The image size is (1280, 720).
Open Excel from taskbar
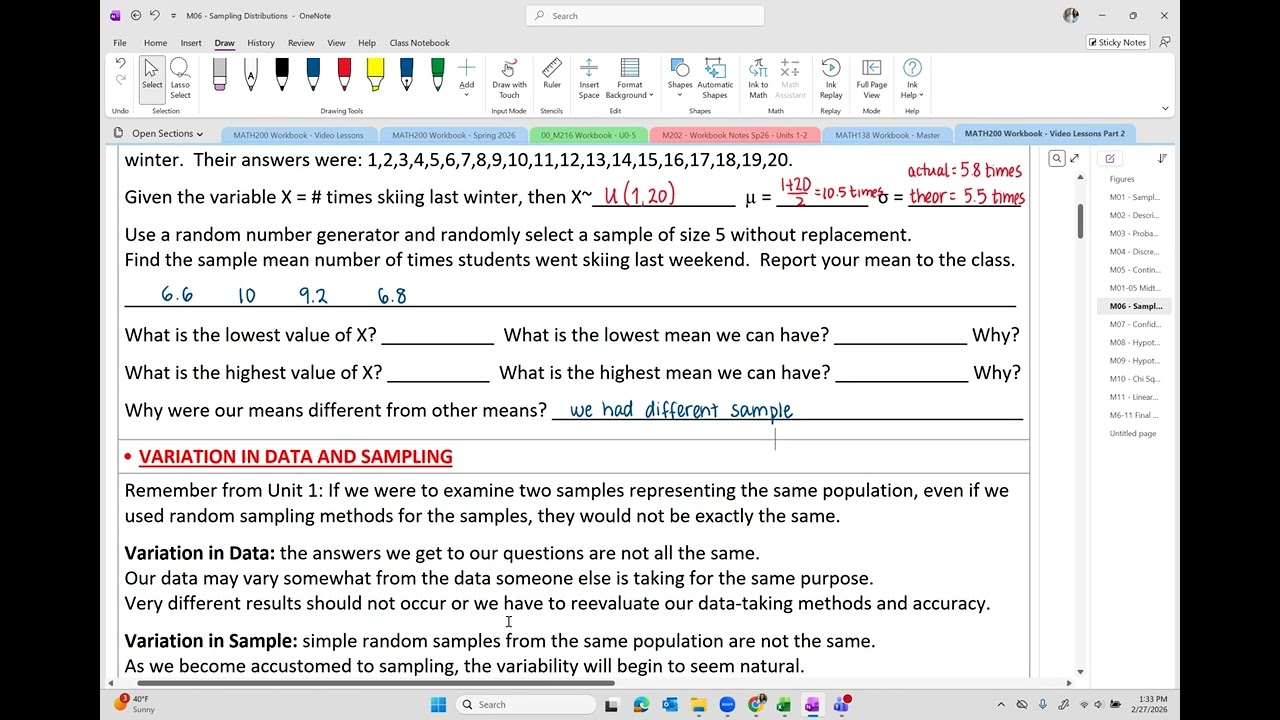click(x=784, y=705)
